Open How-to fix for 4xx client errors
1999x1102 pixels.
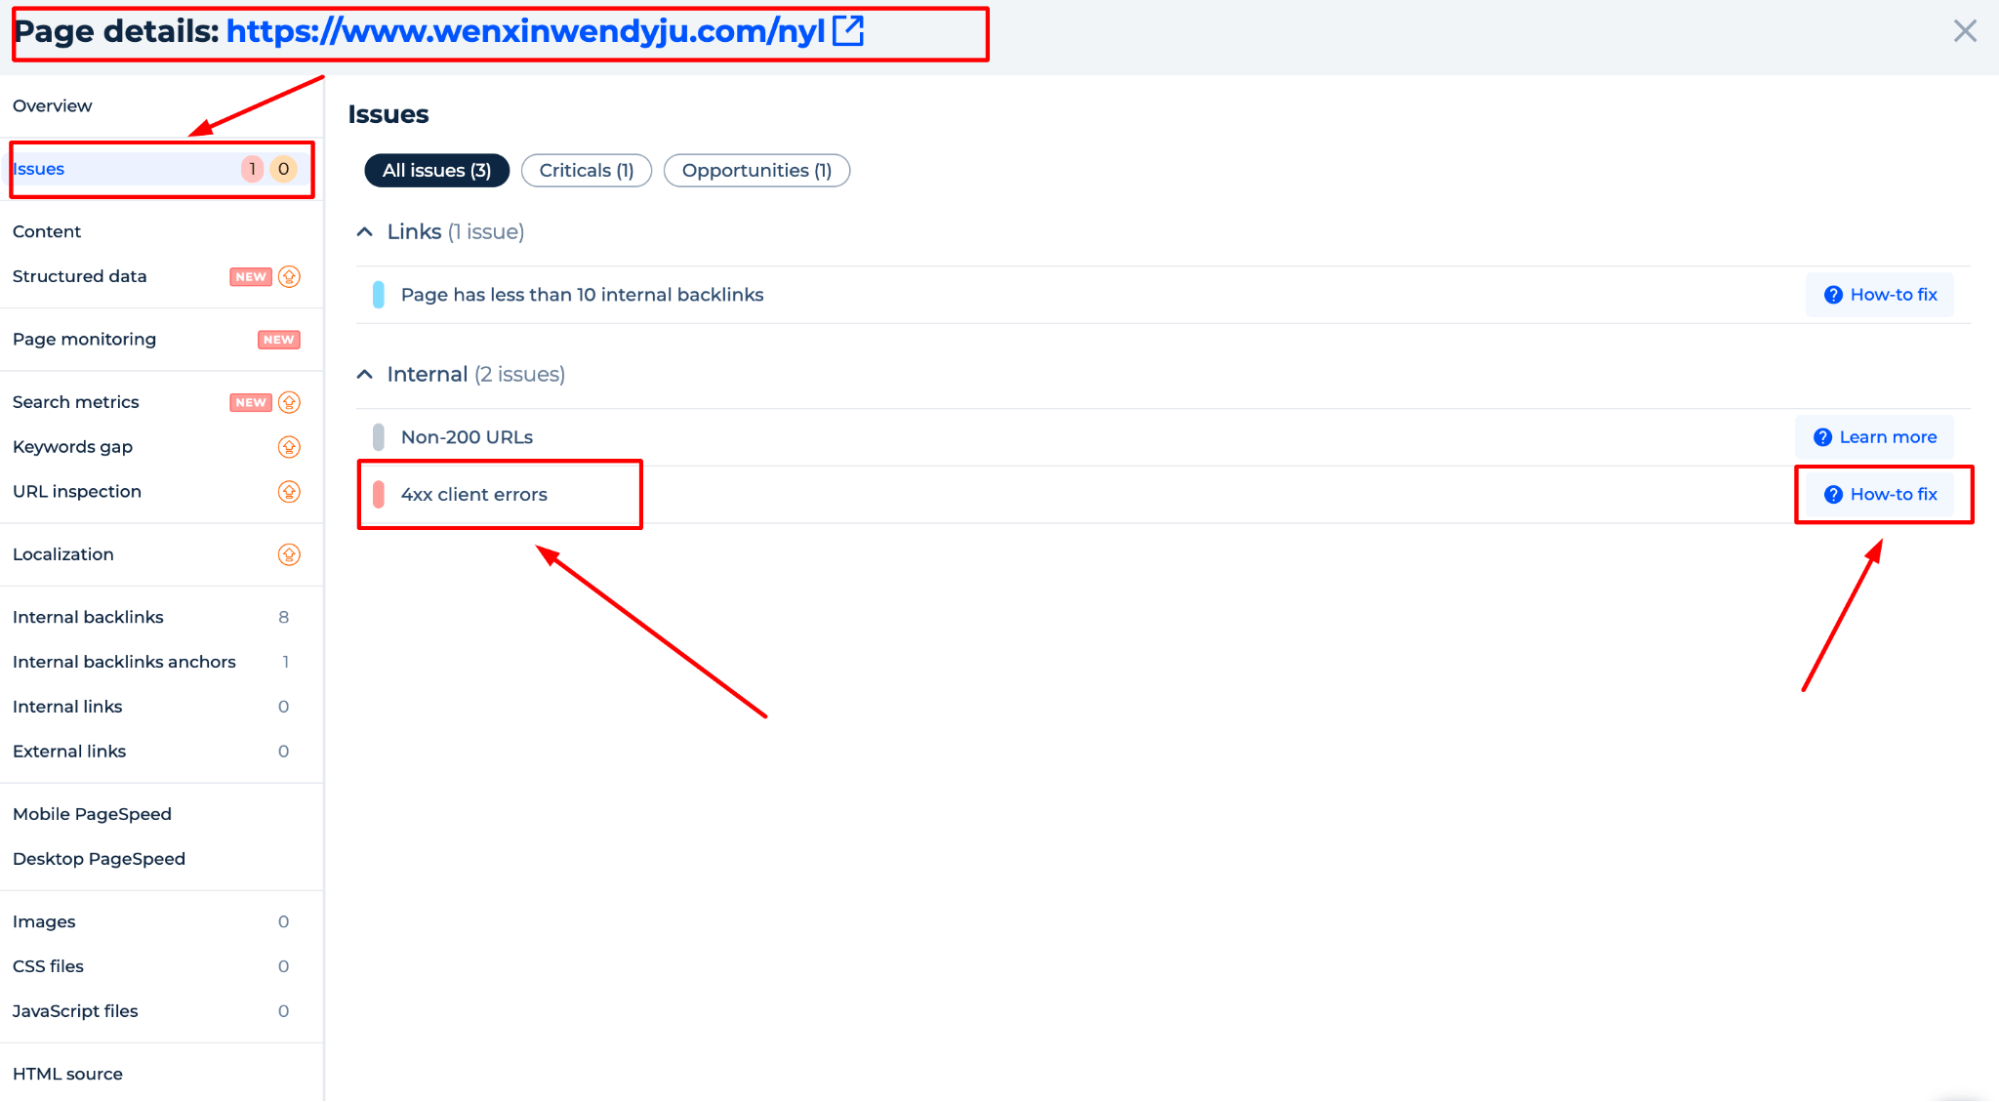1880,494
